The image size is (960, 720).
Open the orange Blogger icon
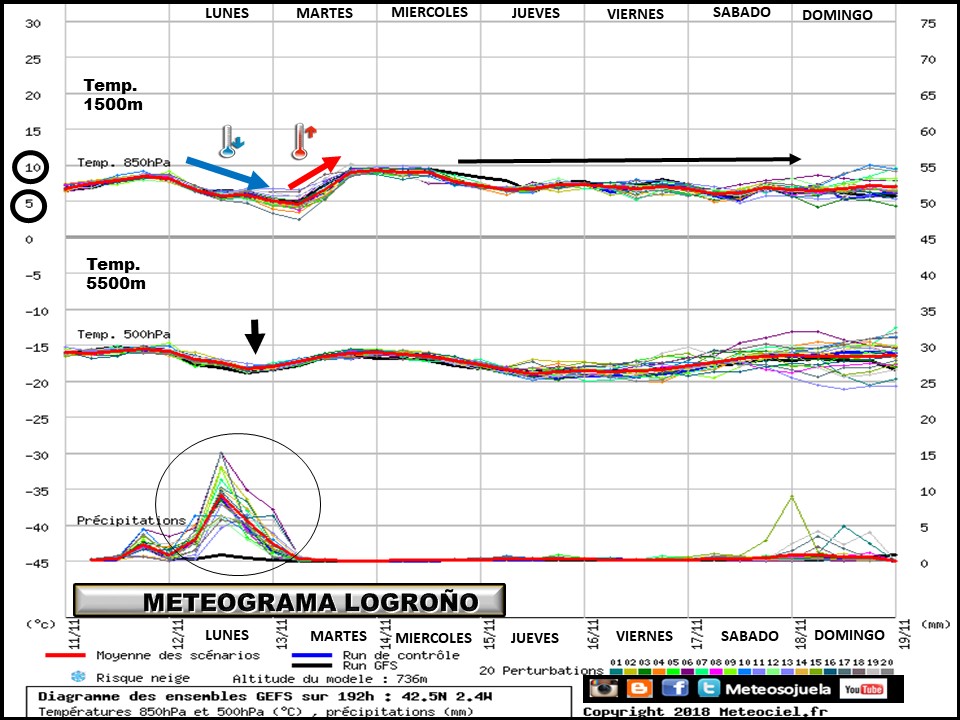pos(640,688)
